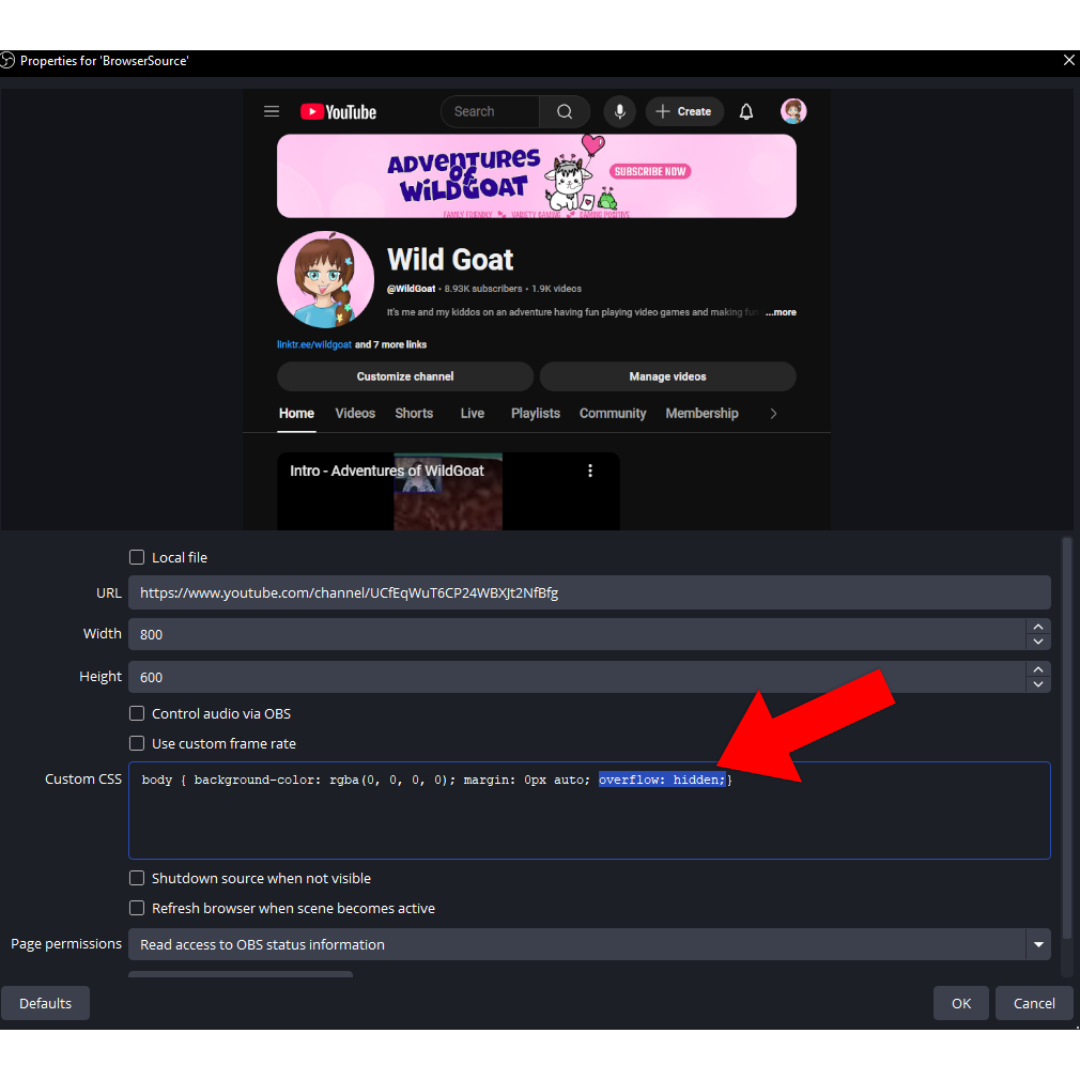Select the voice search microphone icon
The width and height of the screenshot is (1080, 1080).
point(619,111)
